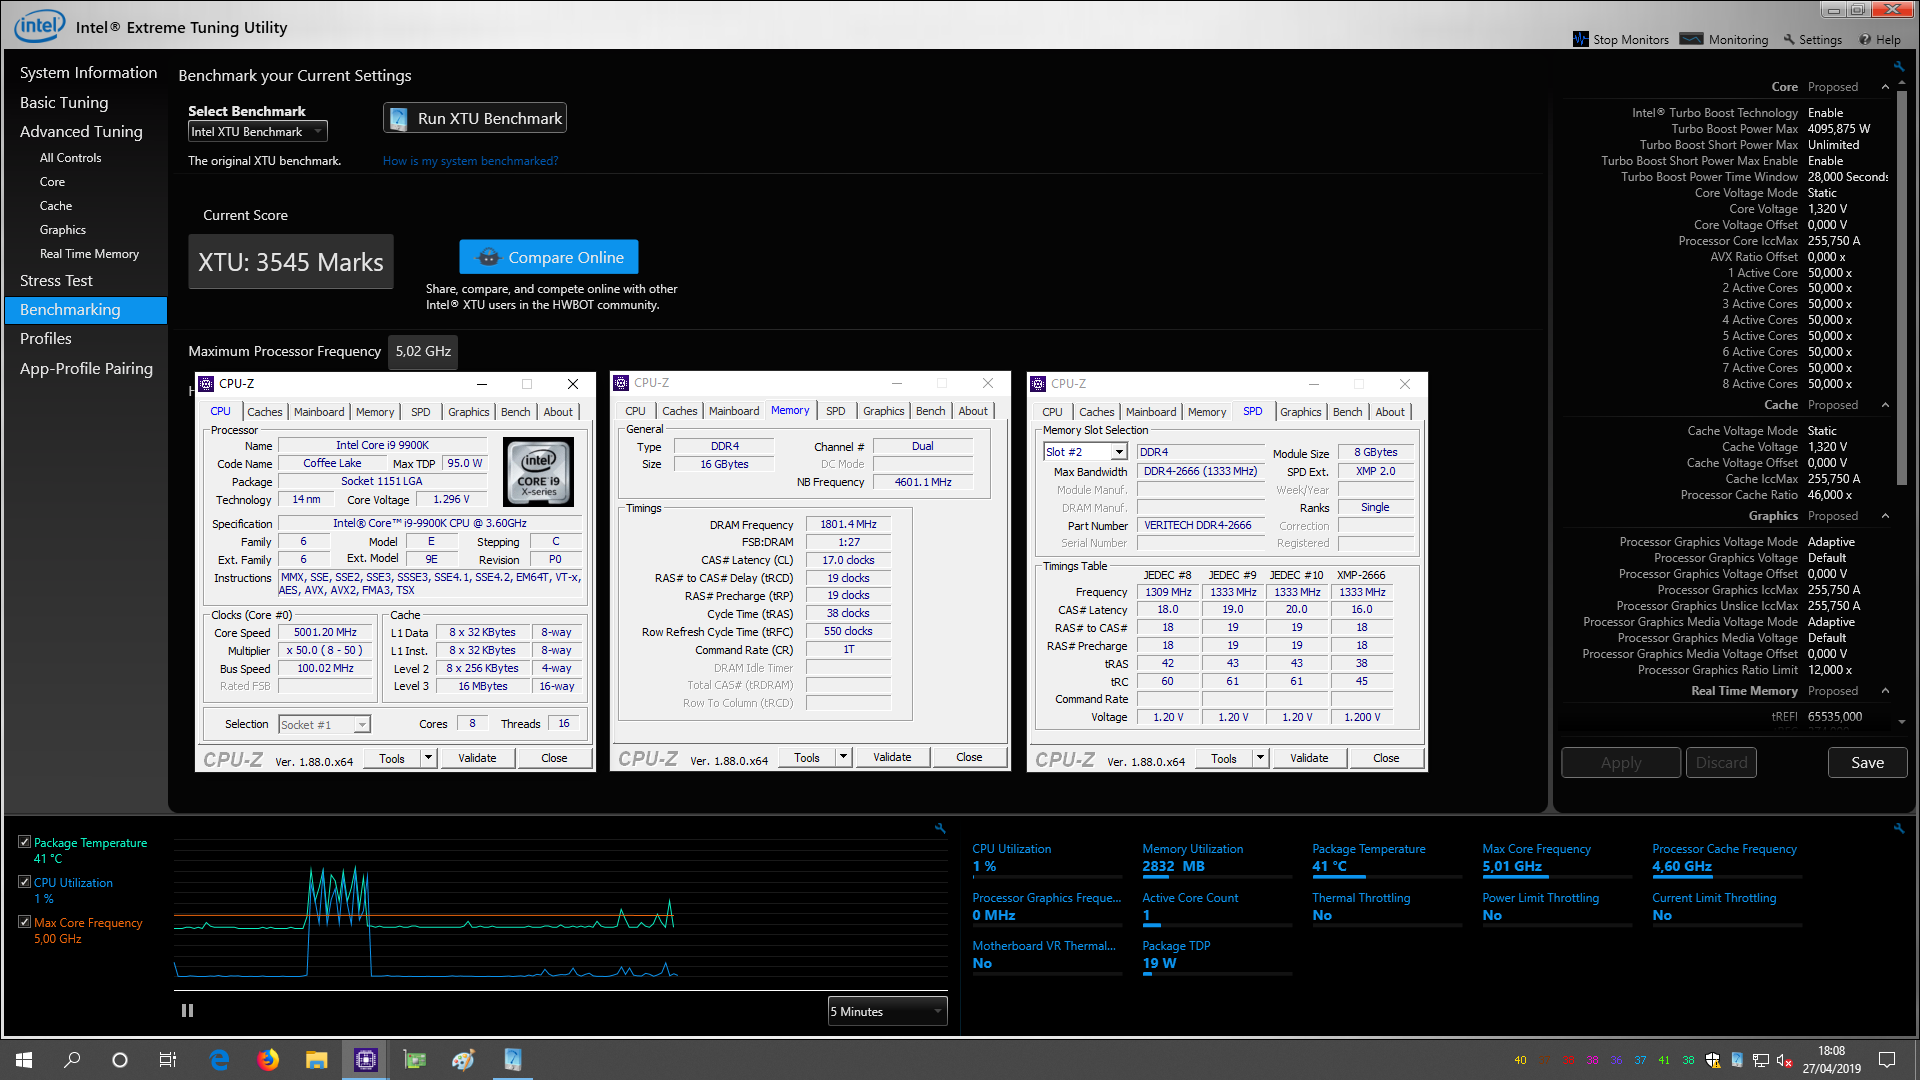Click Close button in Memory CPU-Z
1920x1080 pixels.
[969, 757]
